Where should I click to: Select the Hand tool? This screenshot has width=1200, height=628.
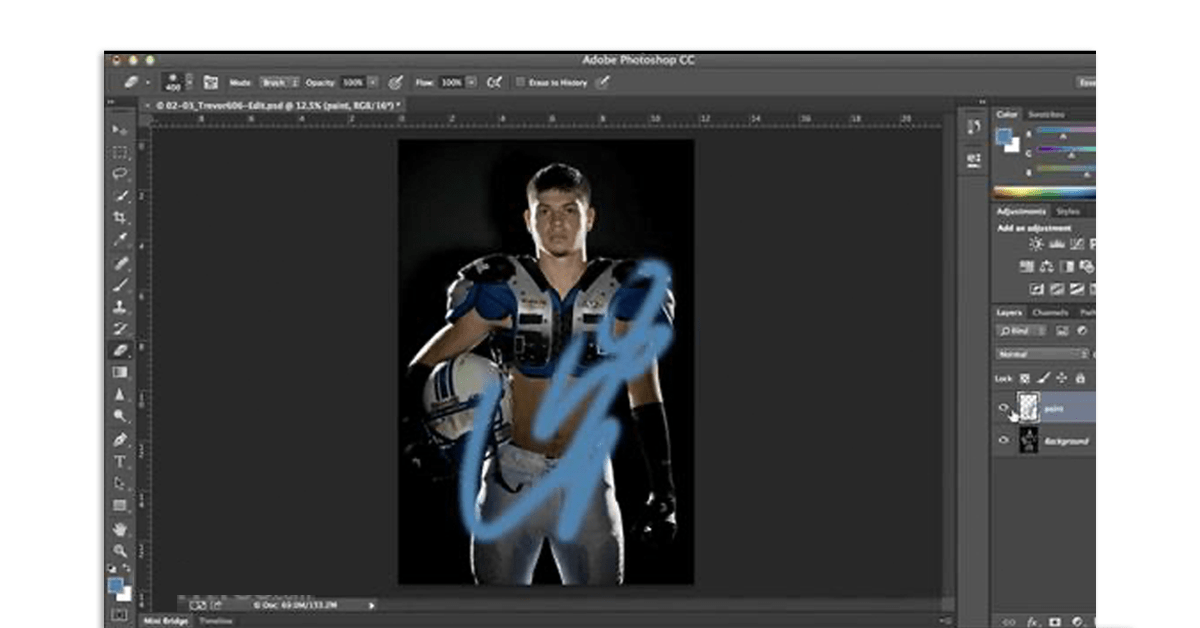(120, 529)
